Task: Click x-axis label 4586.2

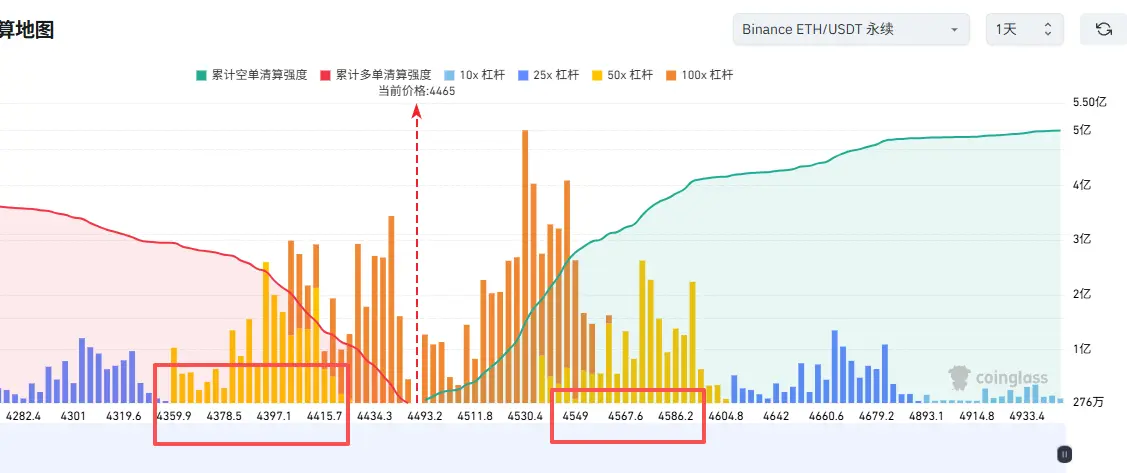Action: [x=676, y=416]
